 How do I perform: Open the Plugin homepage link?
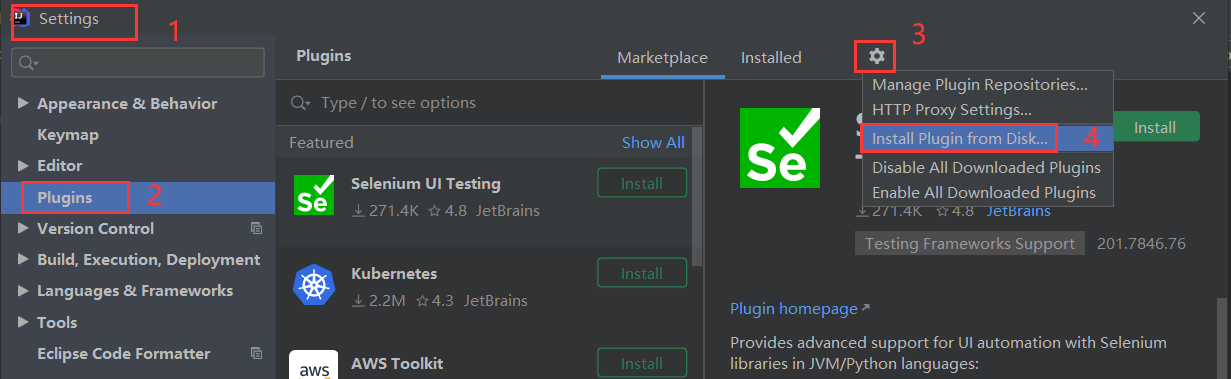[x=800, y=309]
